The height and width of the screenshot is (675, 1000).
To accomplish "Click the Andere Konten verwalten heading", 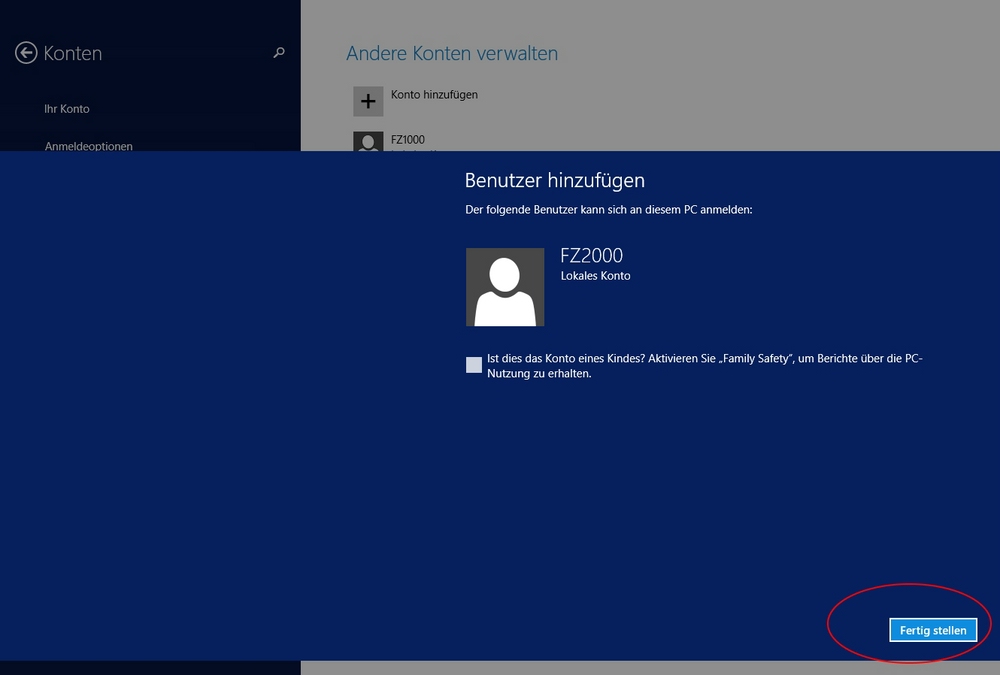I will point(452,53).
